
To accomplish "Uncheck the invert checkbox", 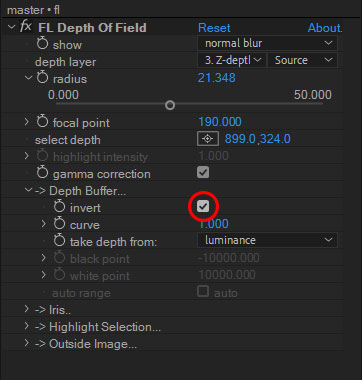I will coord(203,207).
